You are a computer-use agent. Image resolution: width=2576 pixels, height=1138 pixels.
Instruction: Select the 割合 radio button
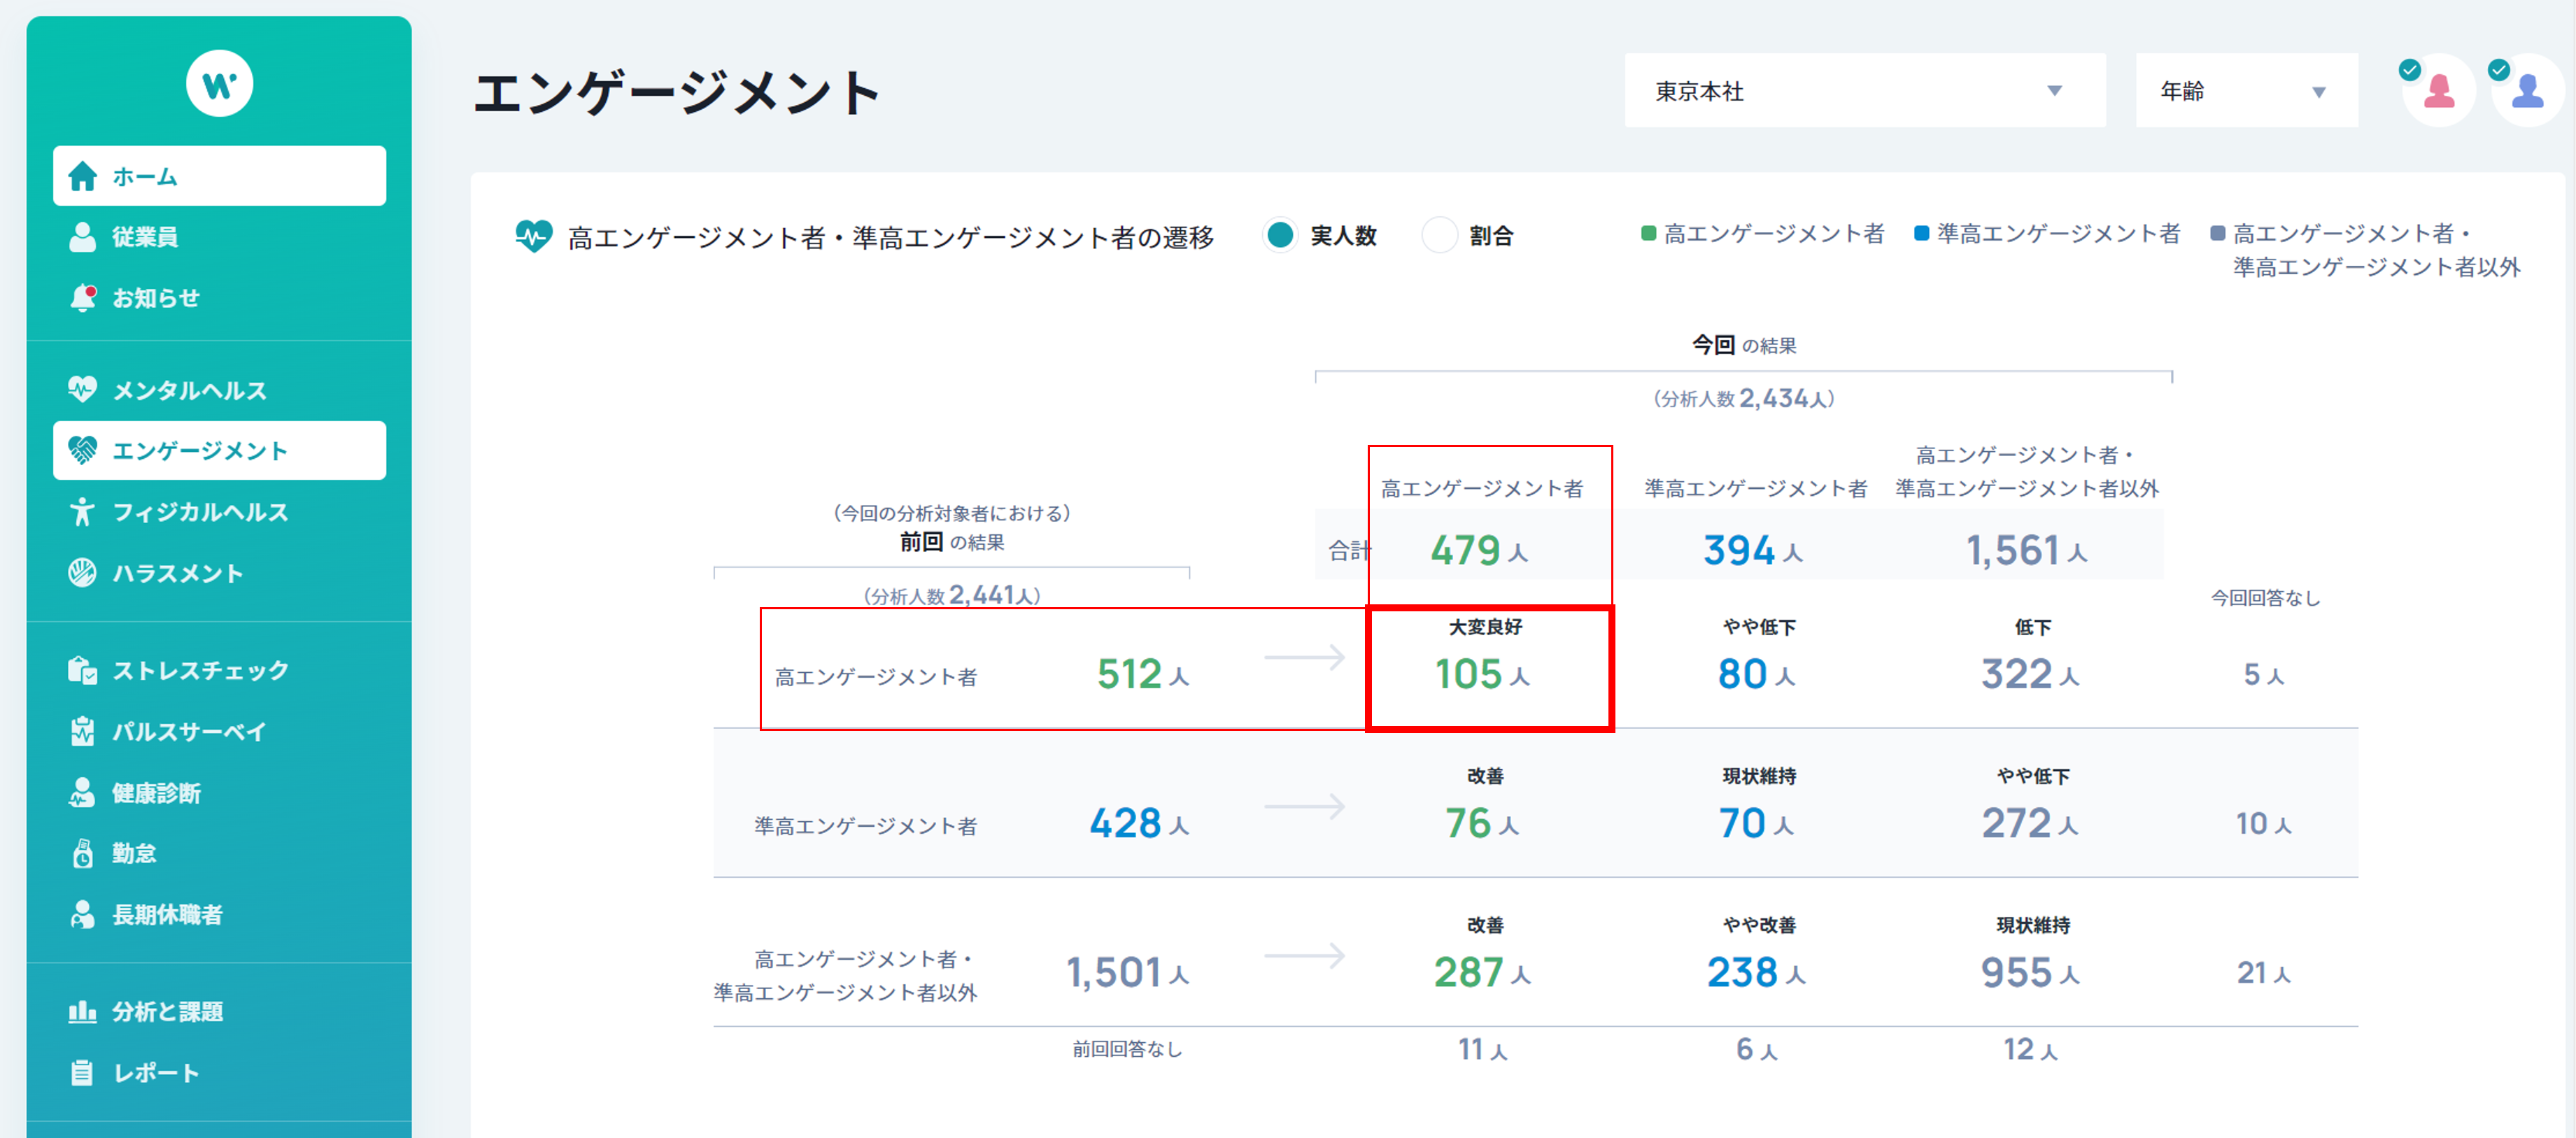[1439, 236]
